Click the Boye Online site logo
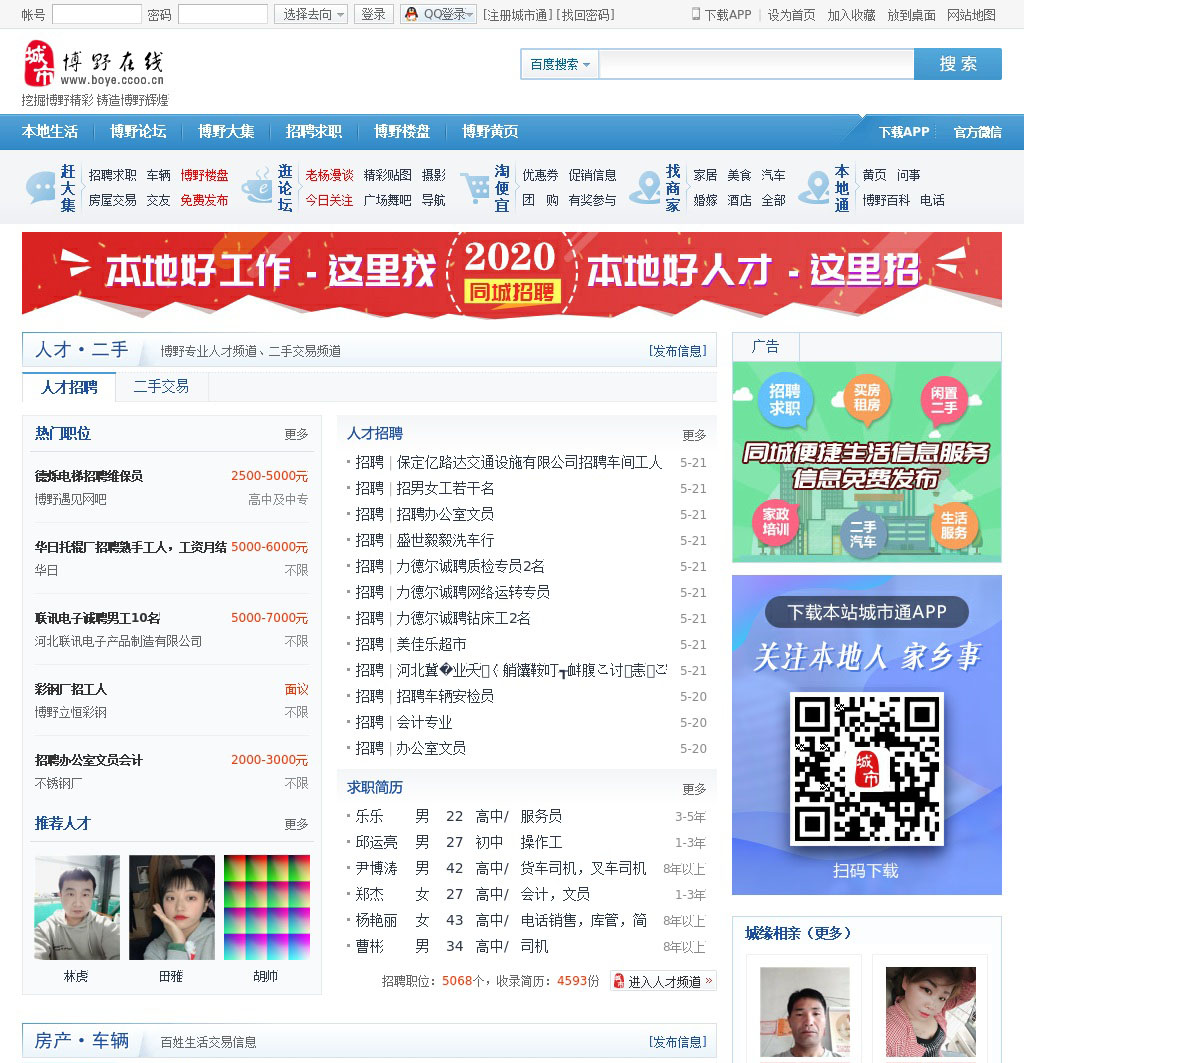The image size is (1200, 1063). pyautogui.click(x=94, y=66)
